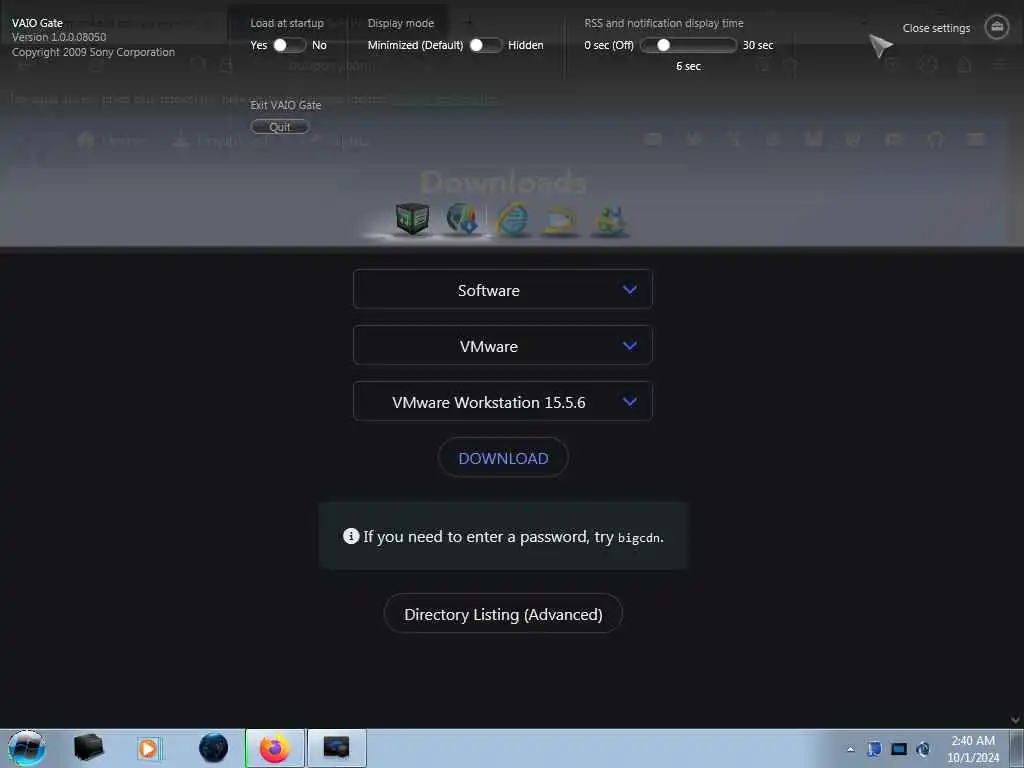Show hidden system tray icons arrow

pos(850,749)
